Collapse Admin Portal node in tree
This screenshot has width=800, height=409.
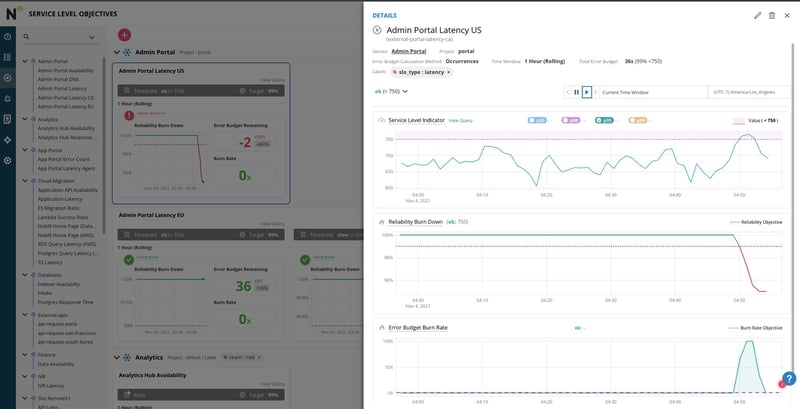tap(25, 61)
